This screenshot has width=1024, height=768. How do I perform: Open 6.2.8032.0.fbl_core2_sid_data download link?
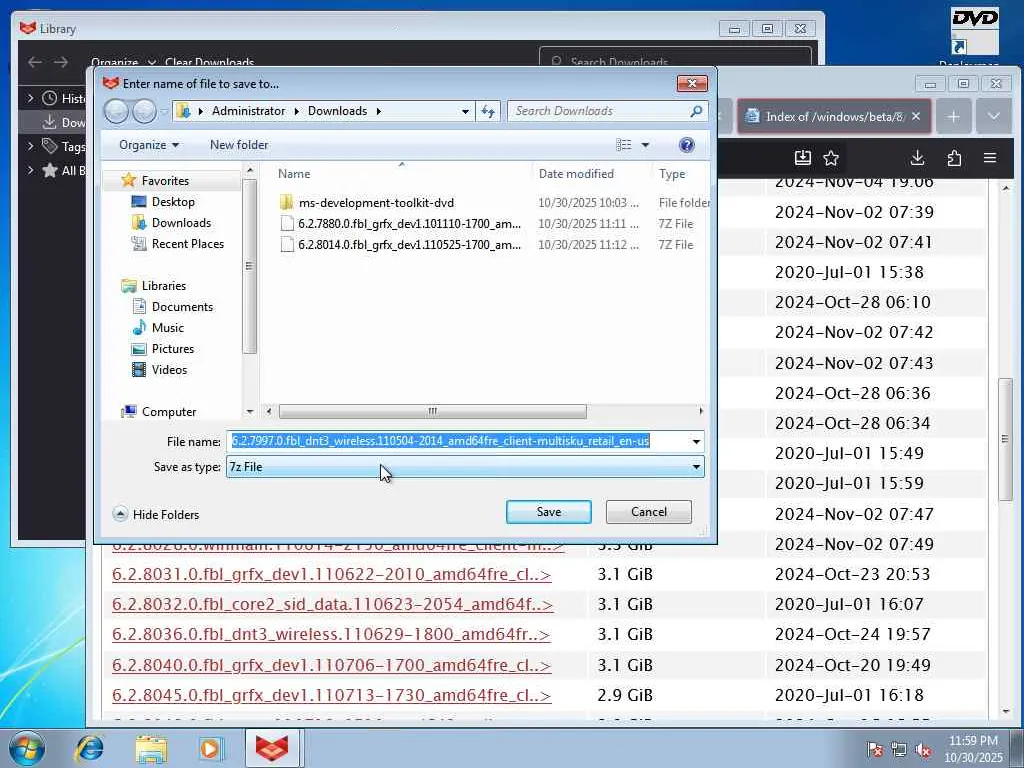(332, 605)
